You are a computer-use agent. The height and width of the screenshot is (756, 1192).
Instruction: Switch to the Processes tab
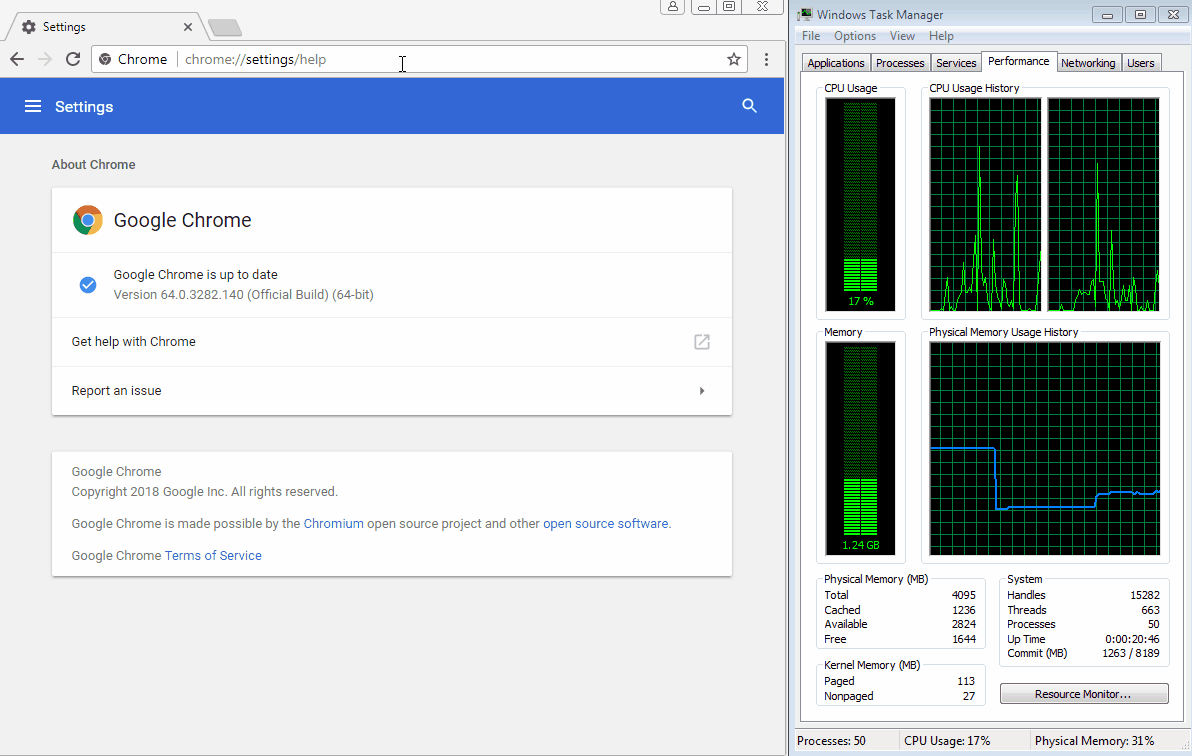click(900, 63)
